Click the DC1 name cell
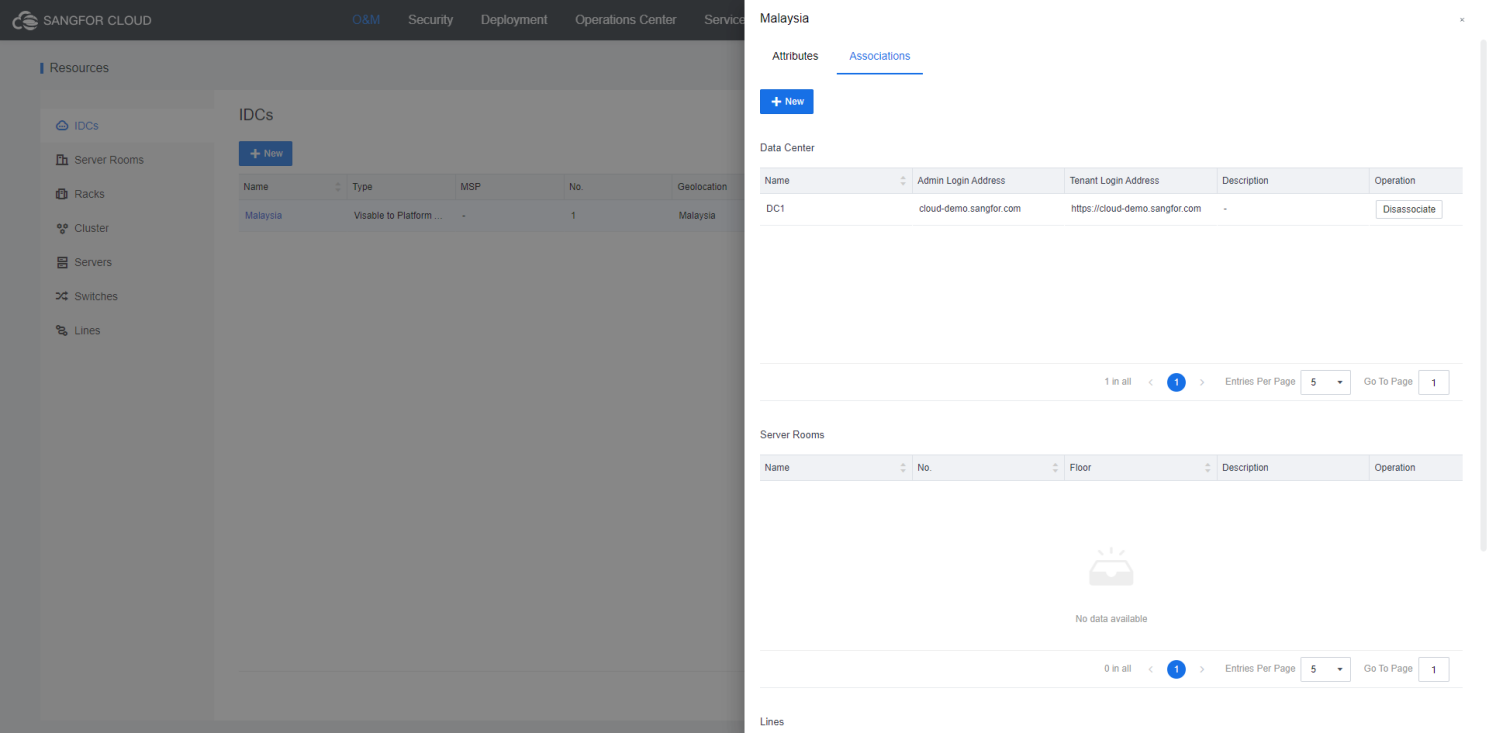1489x733 pixels. [x=775, y=209]
